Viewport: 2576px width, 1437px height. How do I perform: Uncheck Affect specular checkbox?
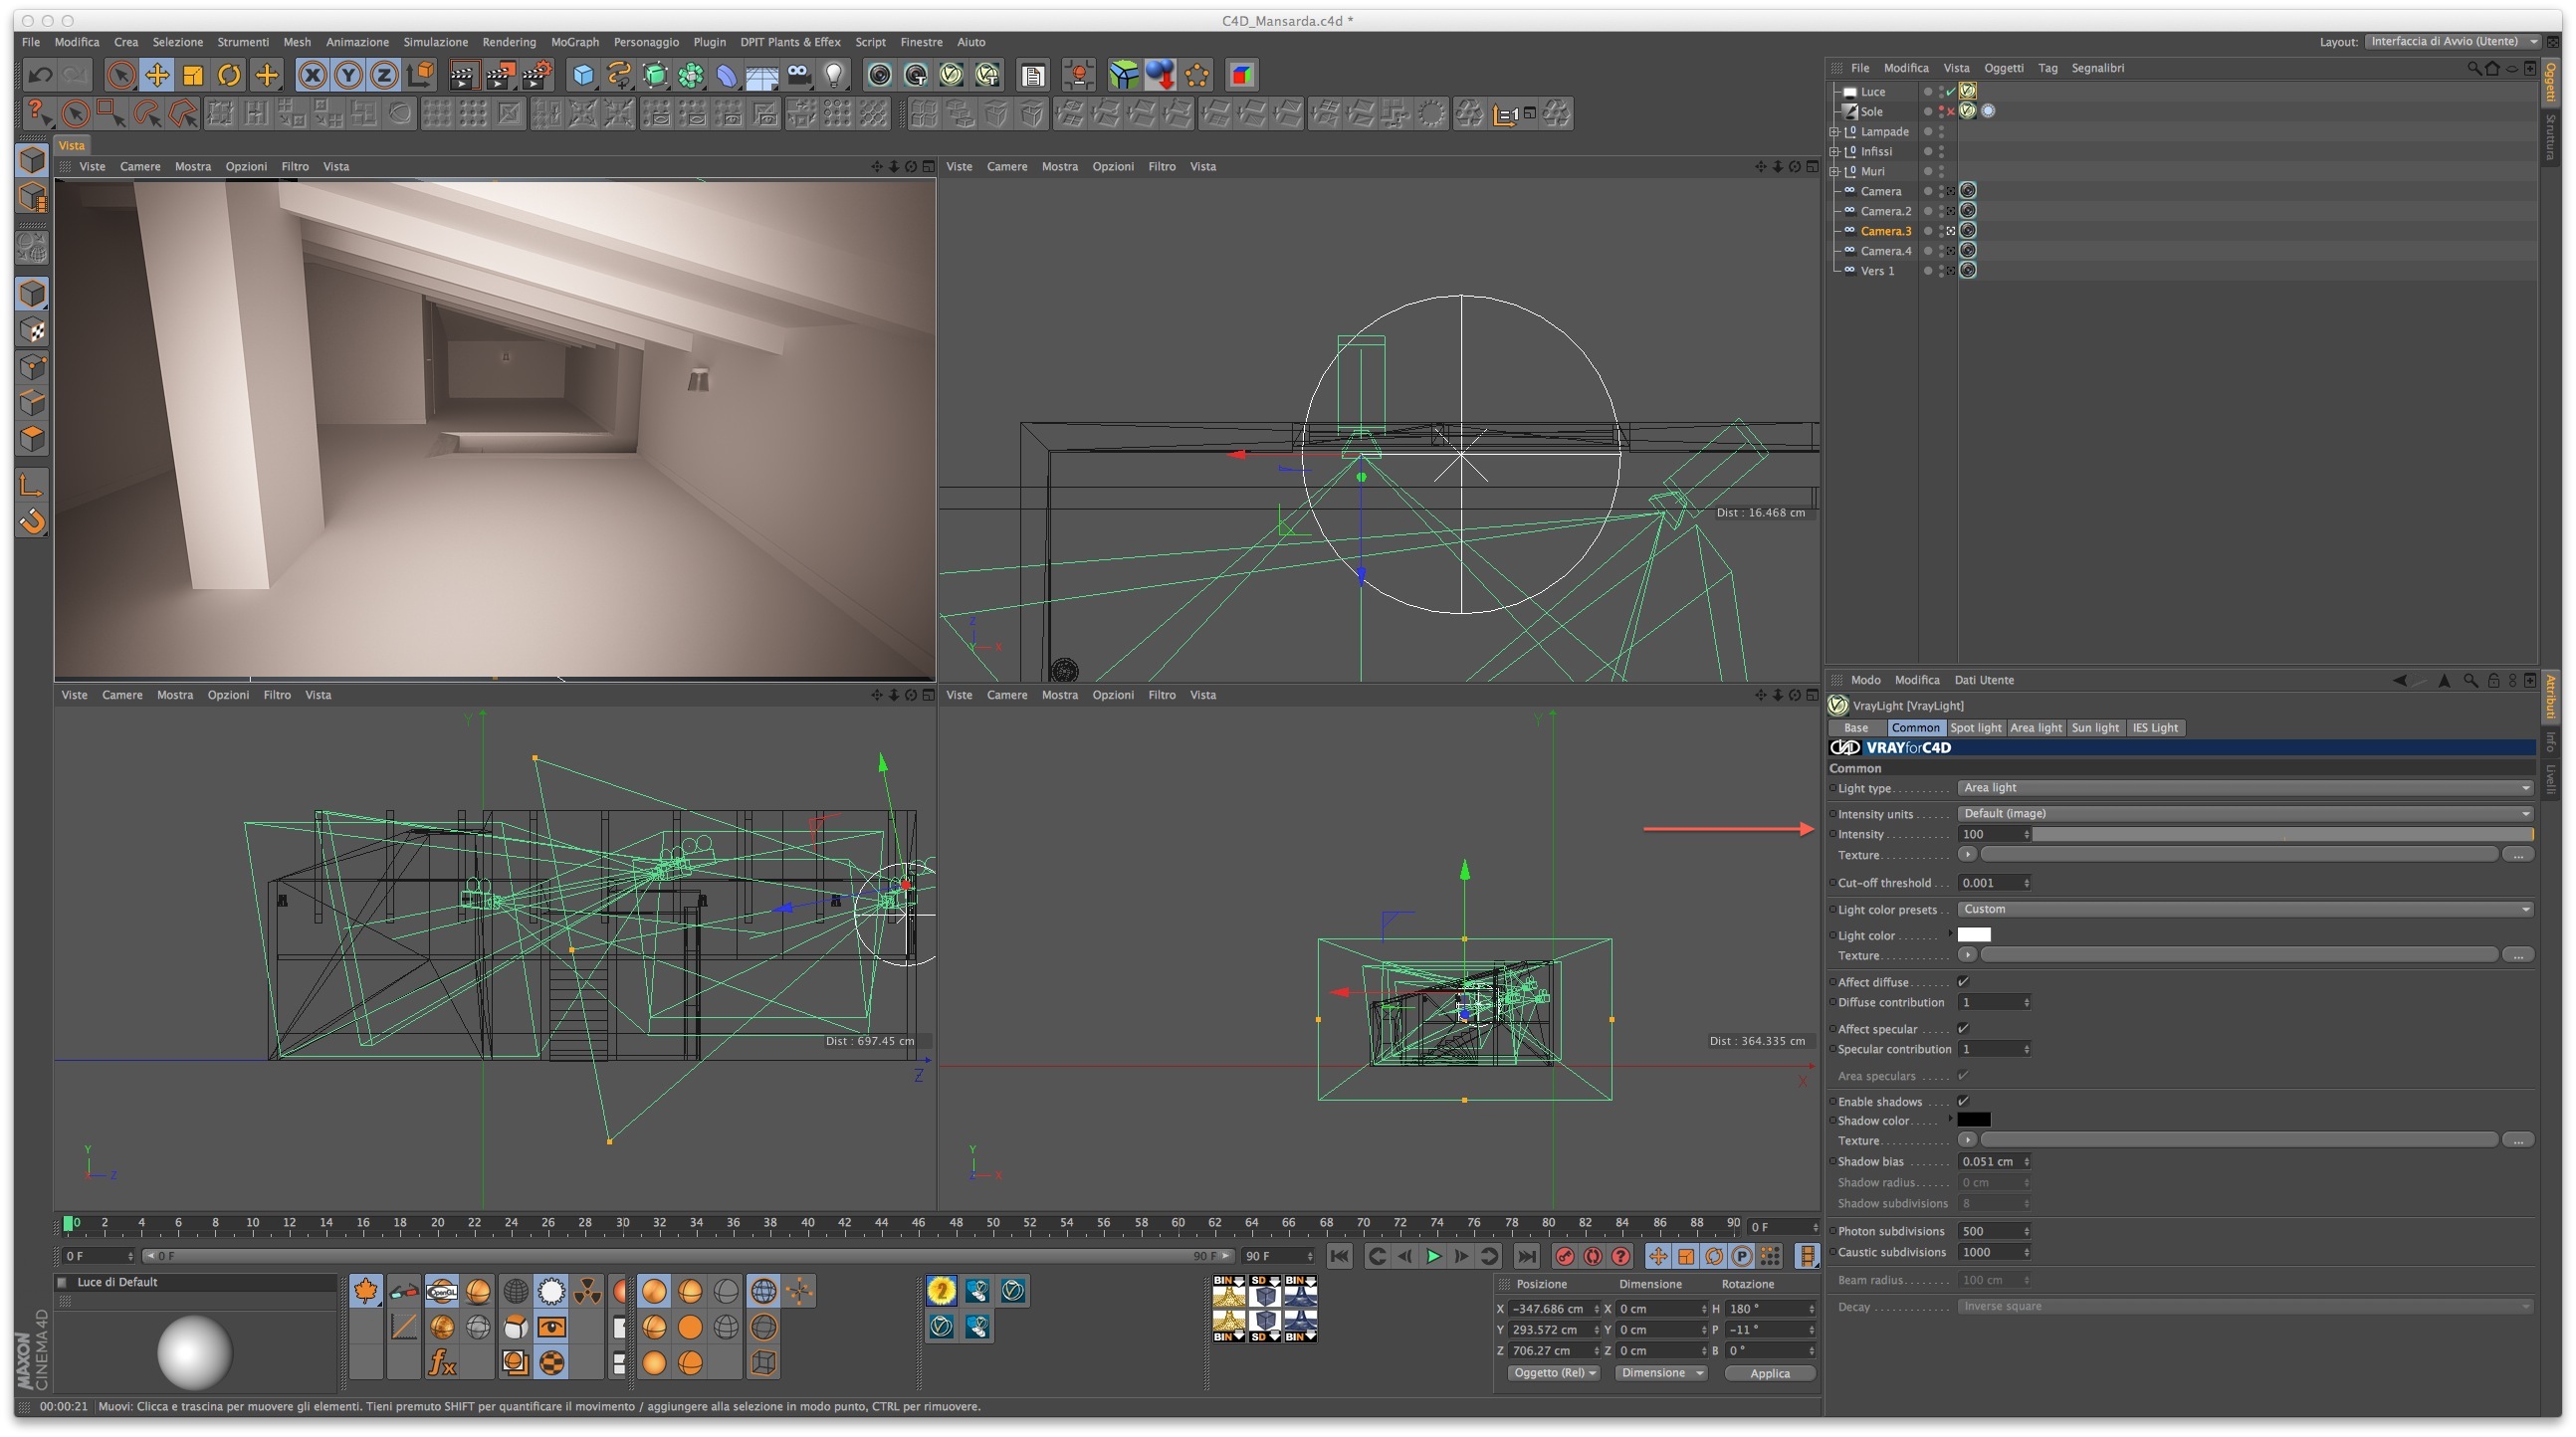(x=1962, y=1029)
